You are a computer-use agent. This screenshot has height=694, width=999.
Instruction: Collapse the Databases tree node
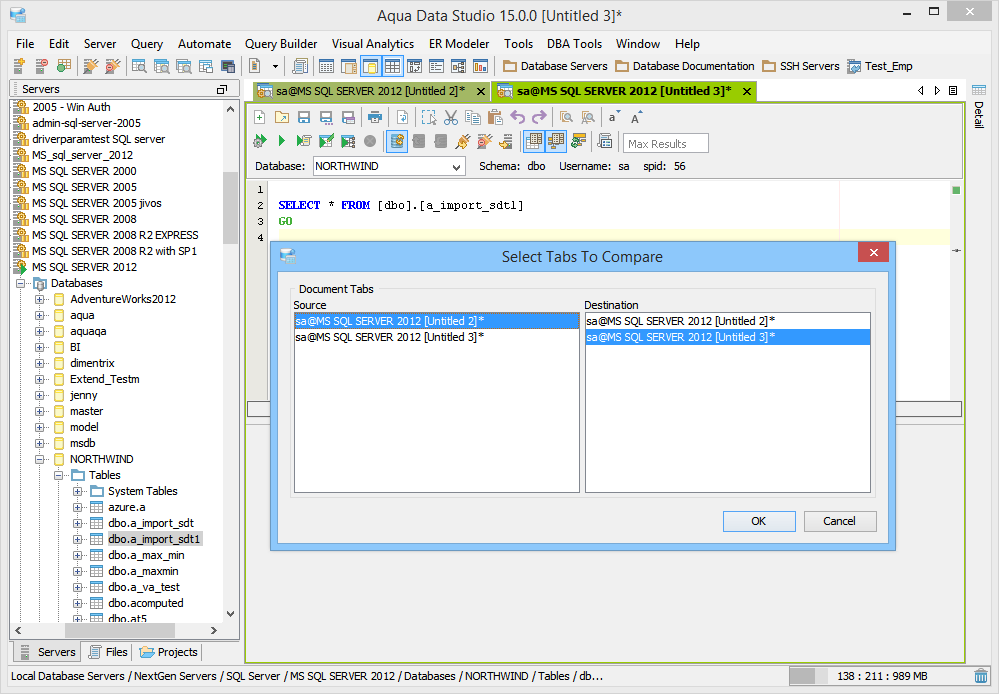(20, 284)
